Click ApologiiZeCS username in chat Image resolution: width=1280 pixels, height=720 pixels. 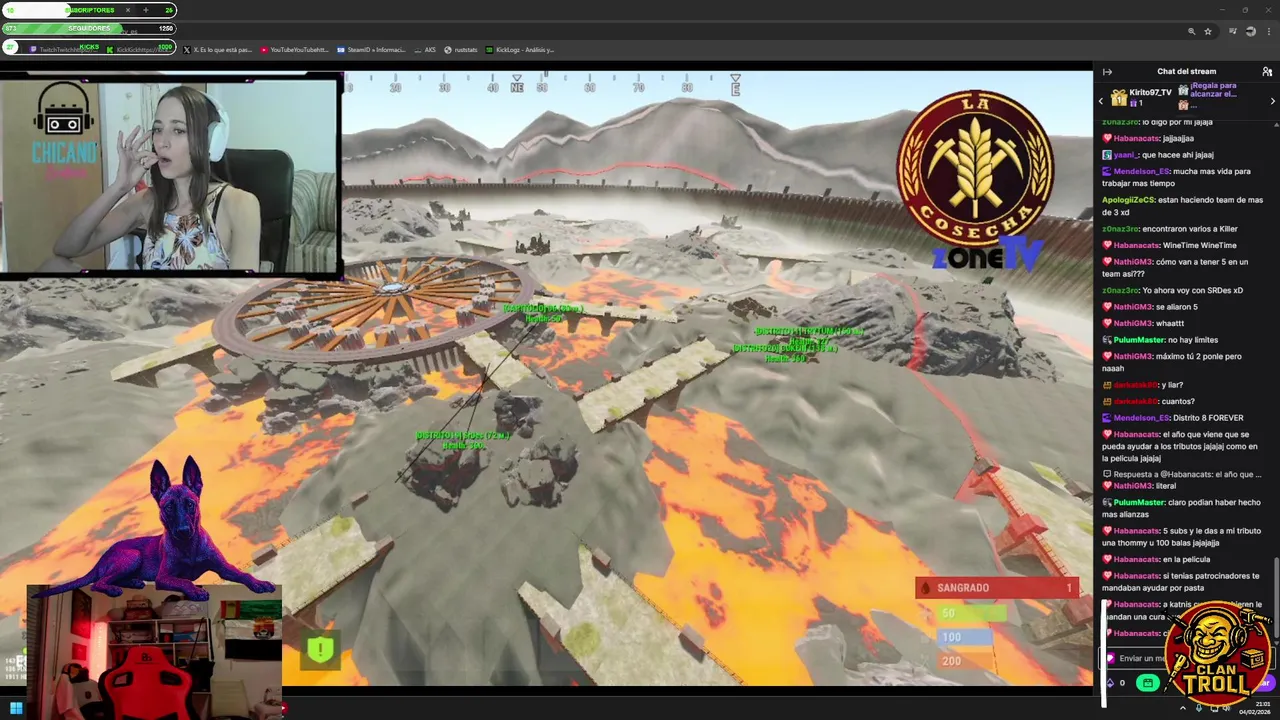tap(1128, 200)
